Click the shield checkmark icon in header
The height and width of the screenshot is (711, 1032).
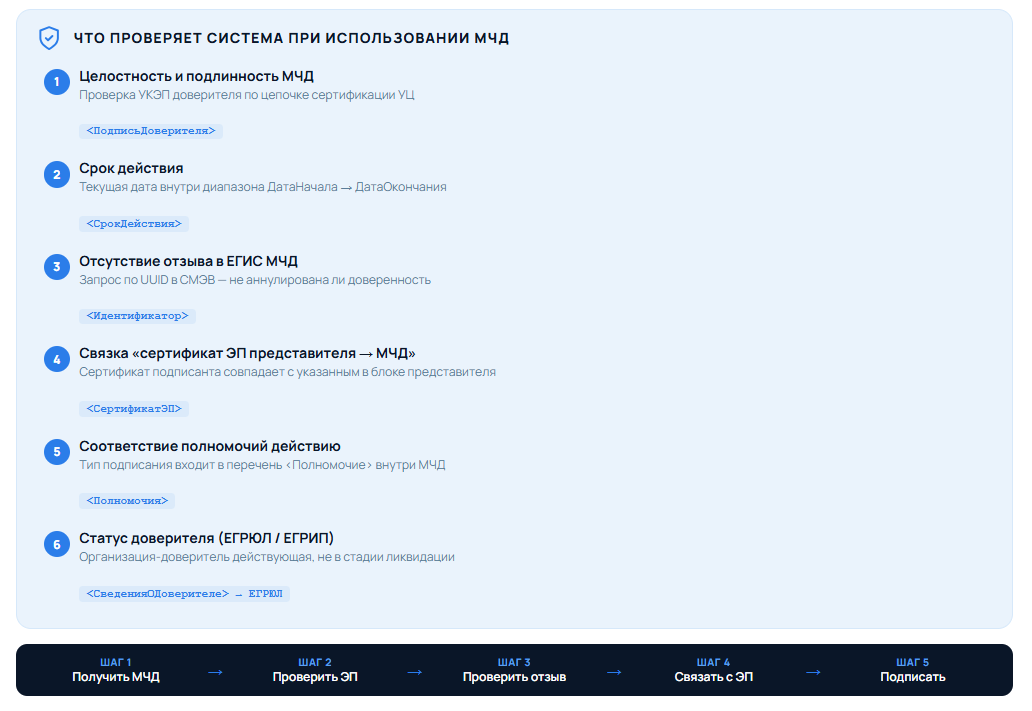(x=49, y=38)
